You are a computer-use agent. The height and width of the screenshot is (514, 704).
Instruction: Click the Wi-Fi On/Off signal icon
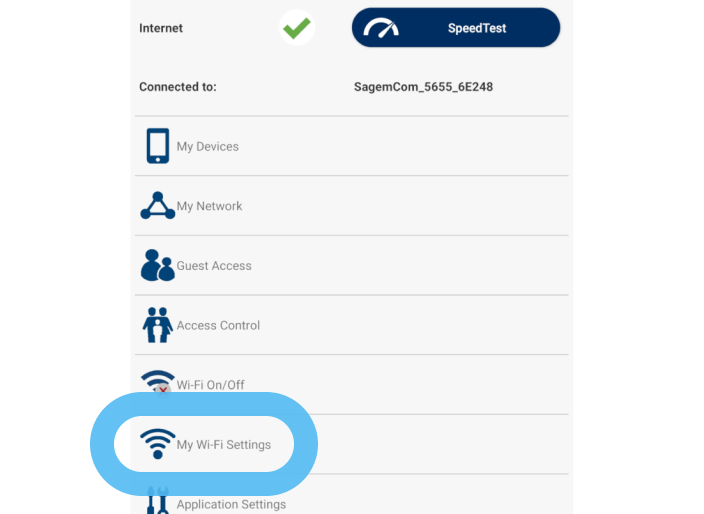tap(158, 382)
